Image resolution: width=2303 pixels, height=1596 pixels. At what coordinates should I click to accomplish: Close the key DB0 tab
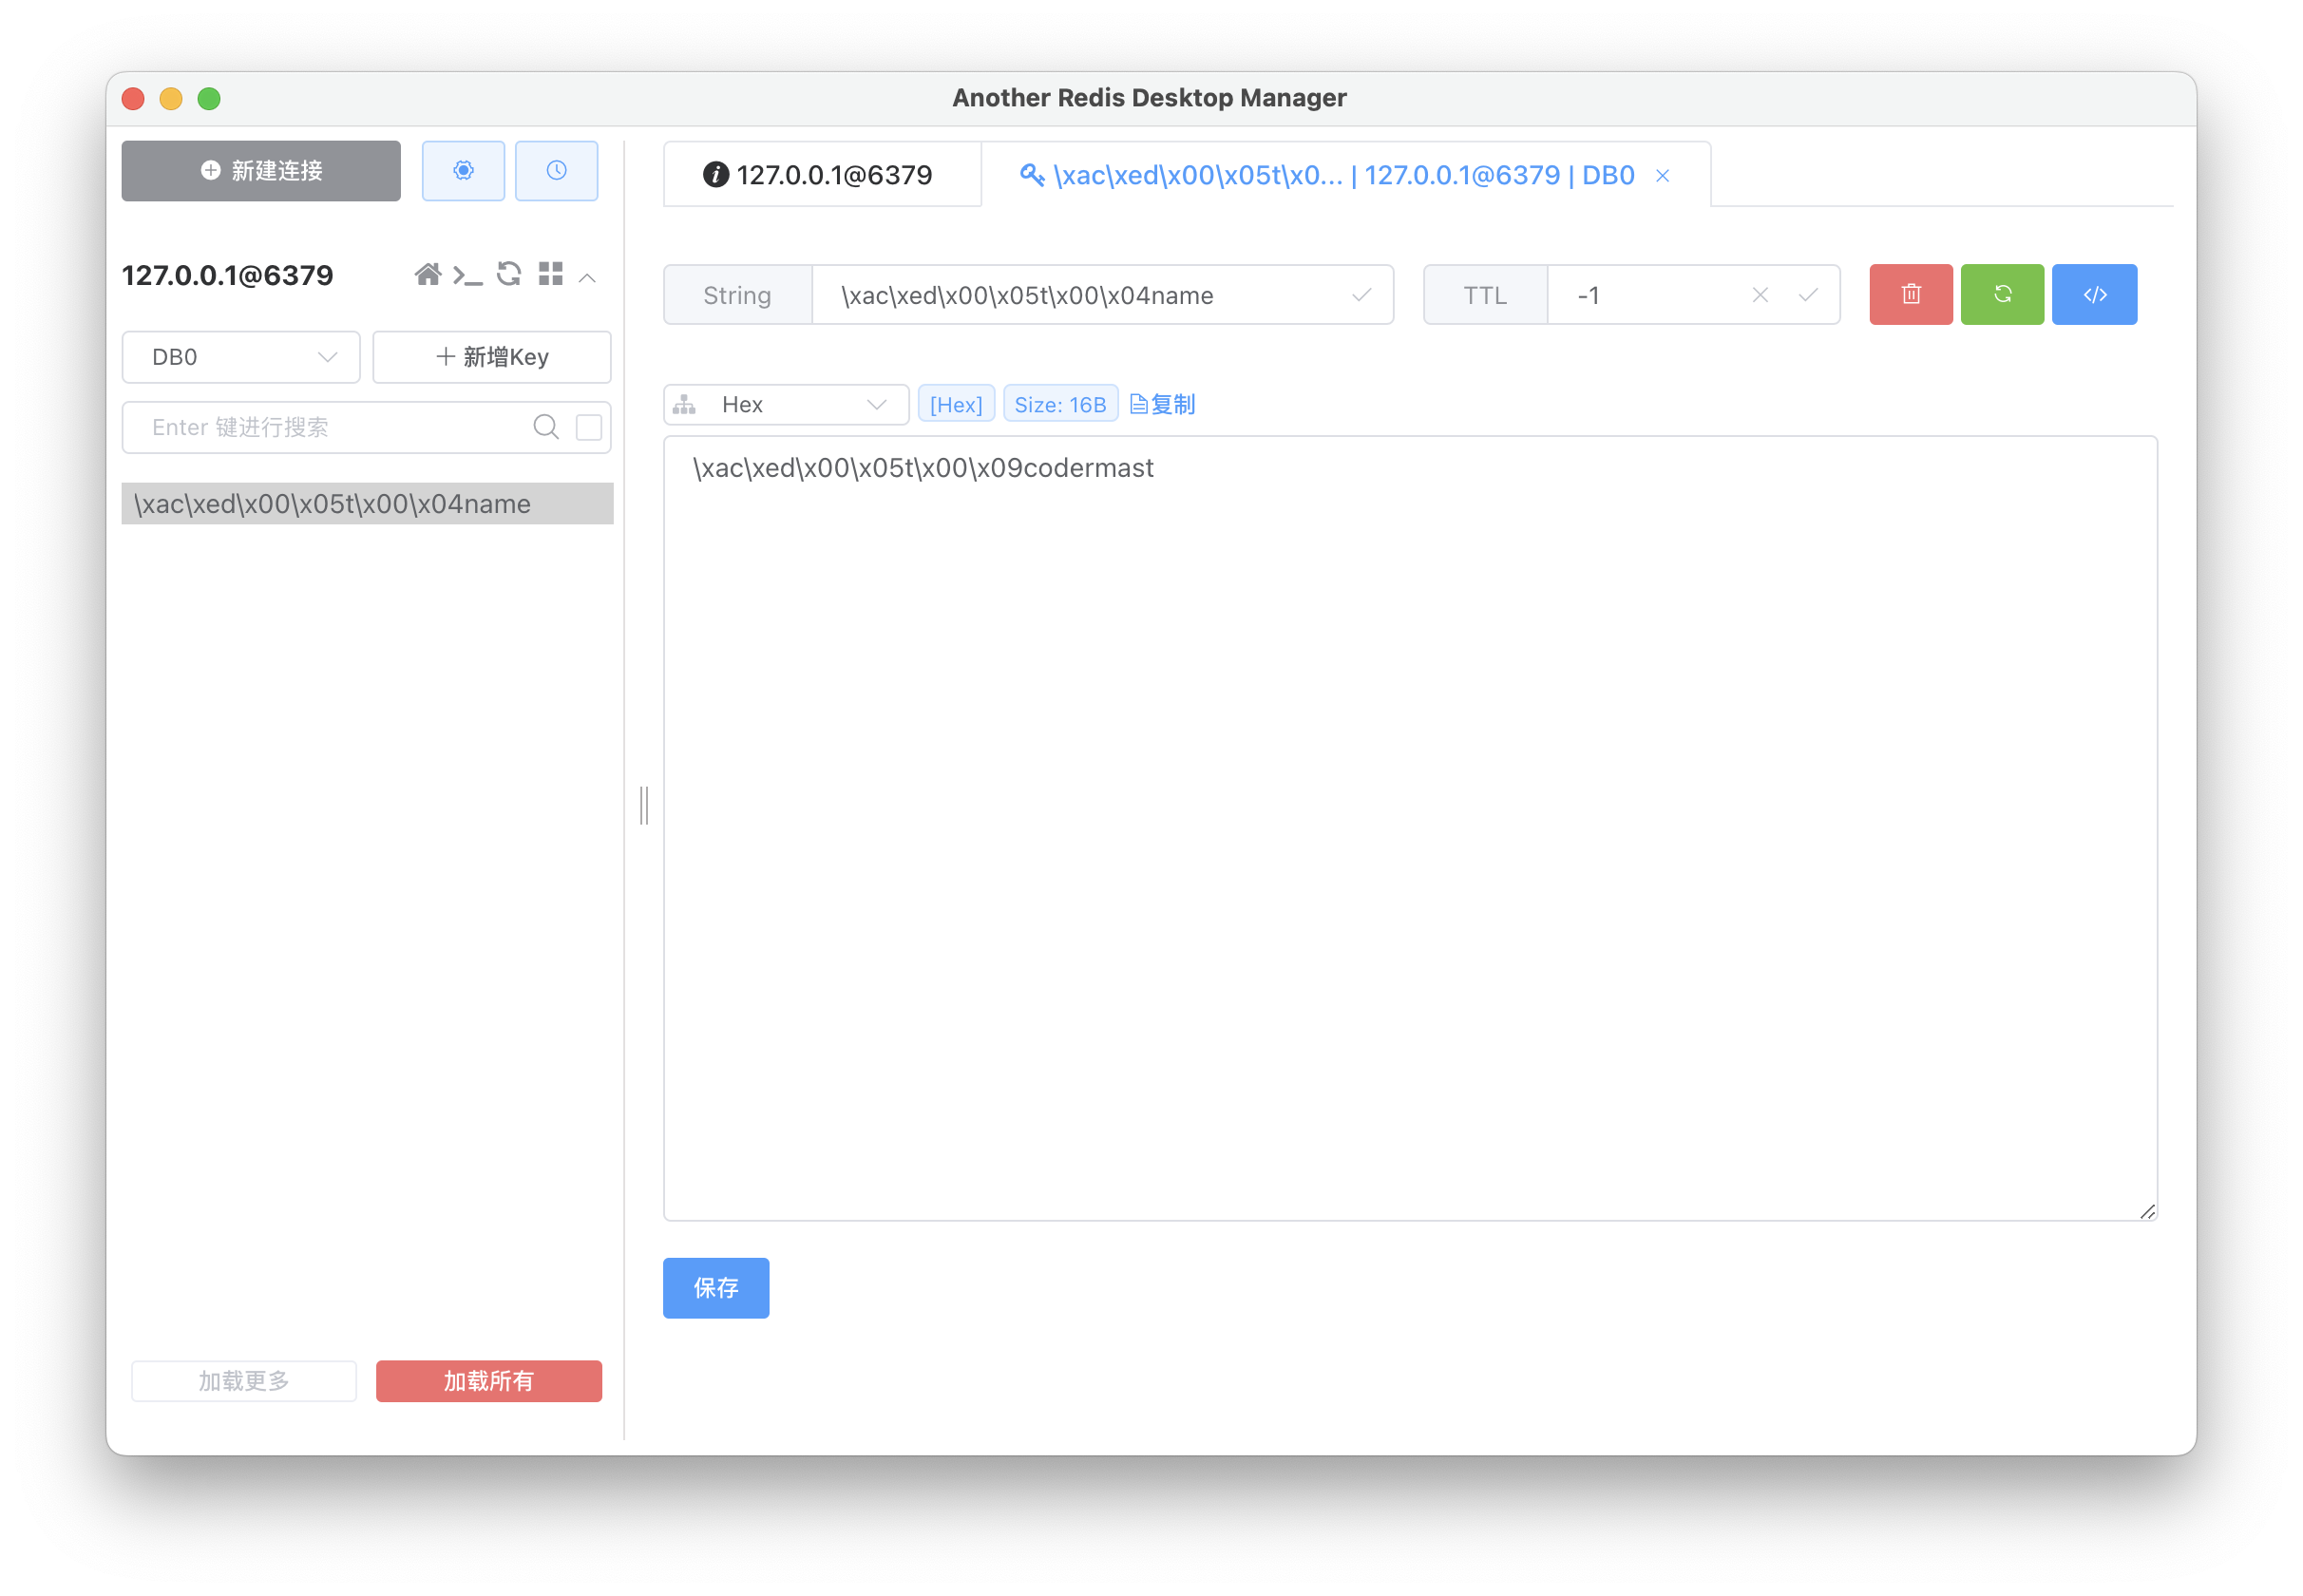point(1663,176)
